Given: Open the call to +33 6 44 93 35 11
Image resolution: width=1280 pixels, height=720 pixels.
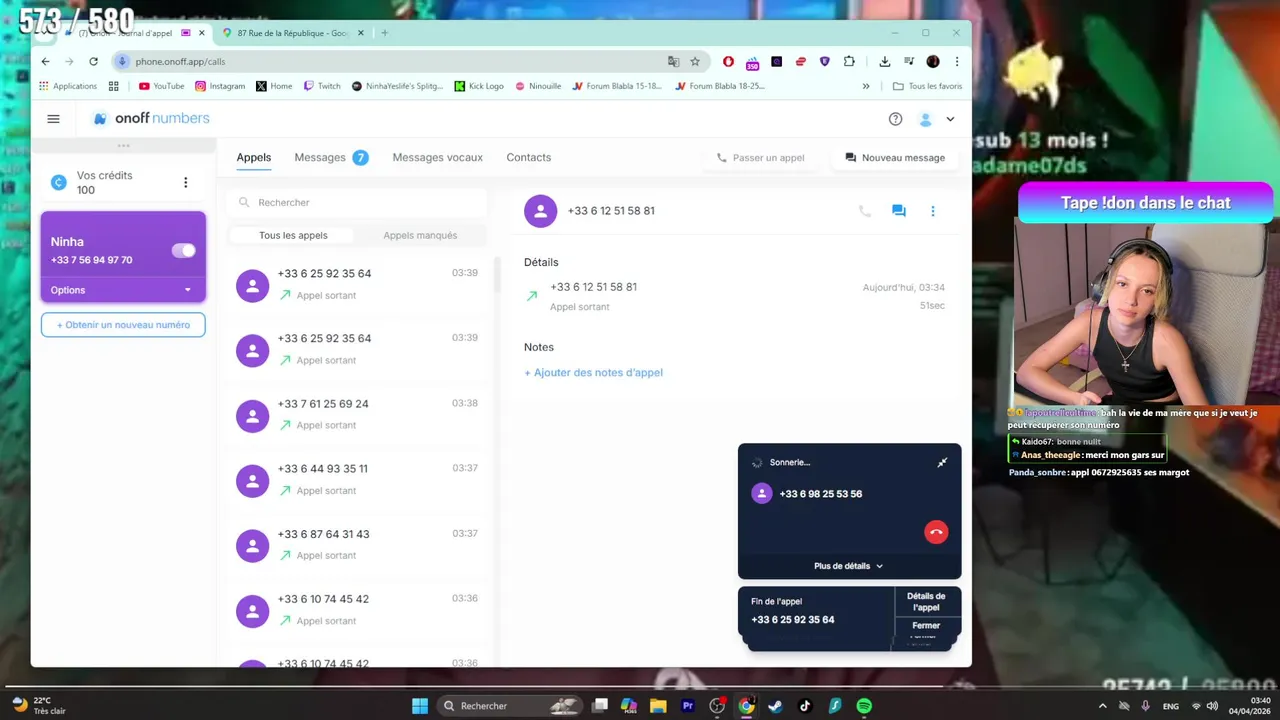Looking at the screenshot, I should [x=357, y=480].
